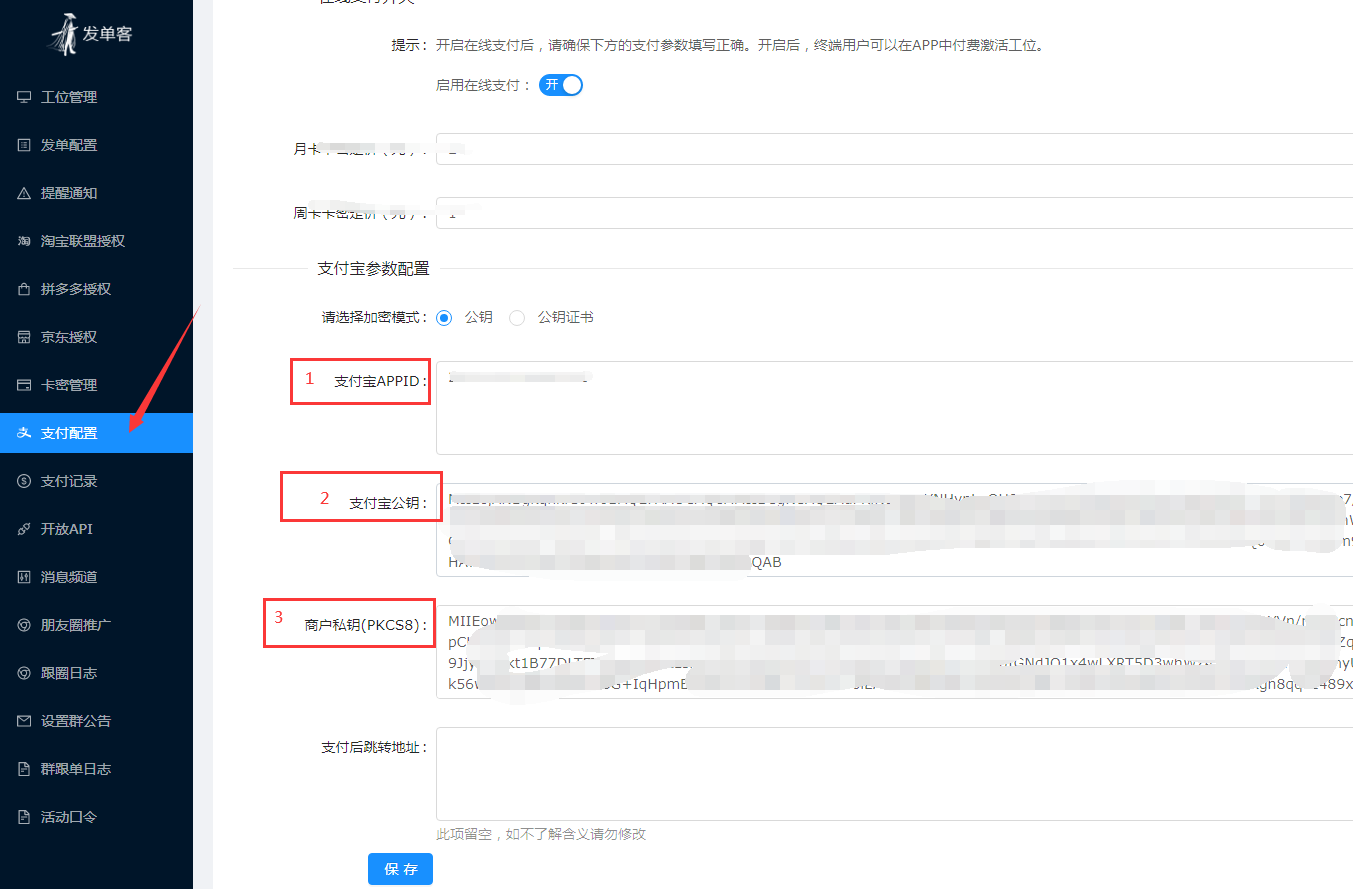
Task: Click the file icon beside 活动口令
Action: [24, 817]
